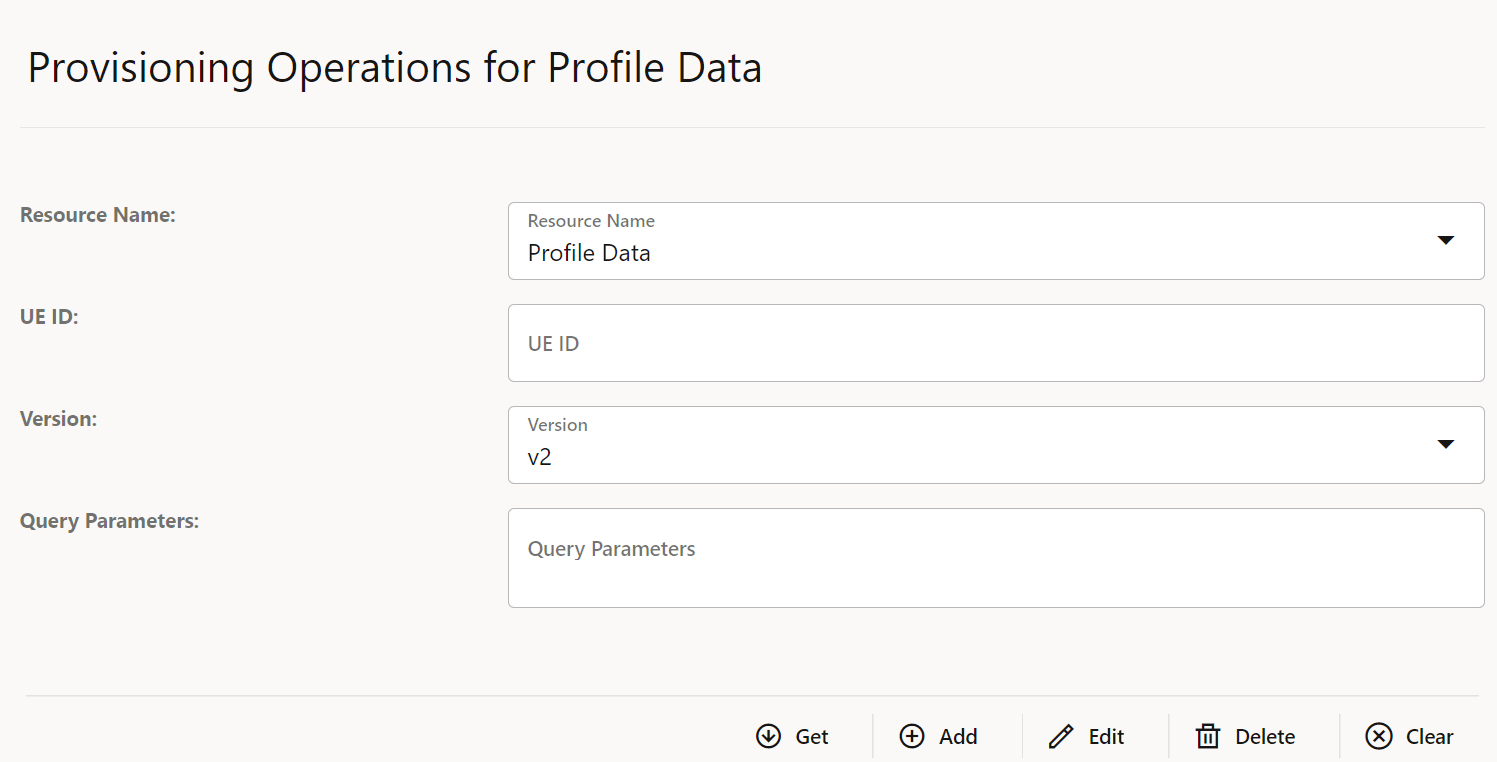The image size is (1497, 762).
Task: Click the Edit button
Action: [x=1086, y=736]
